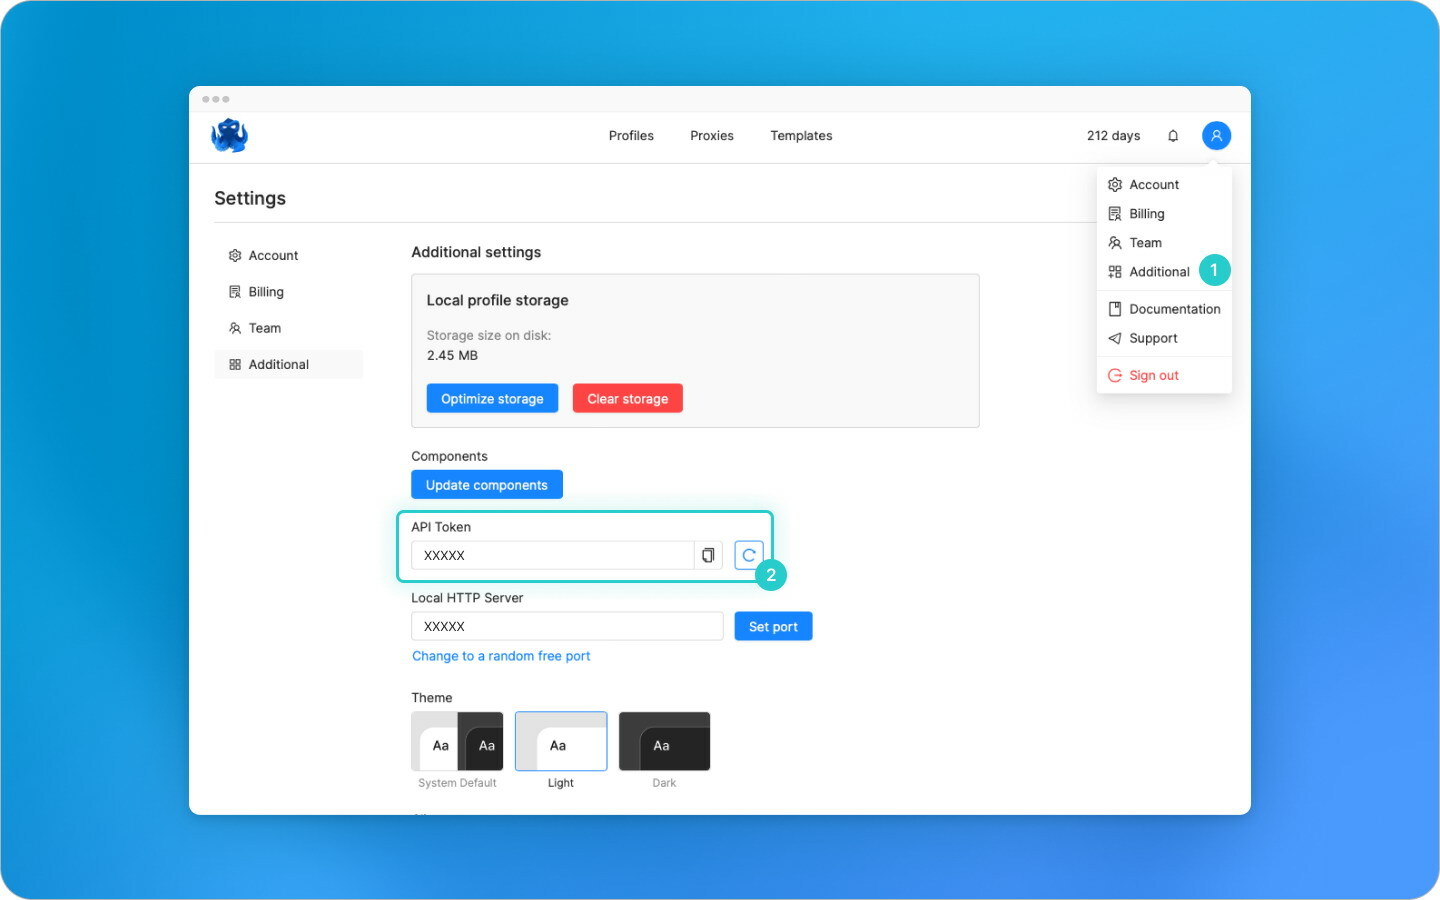Click the Clear storage button
The height and width of the screenshot is (900, 1440).
(x=627, y=398)
